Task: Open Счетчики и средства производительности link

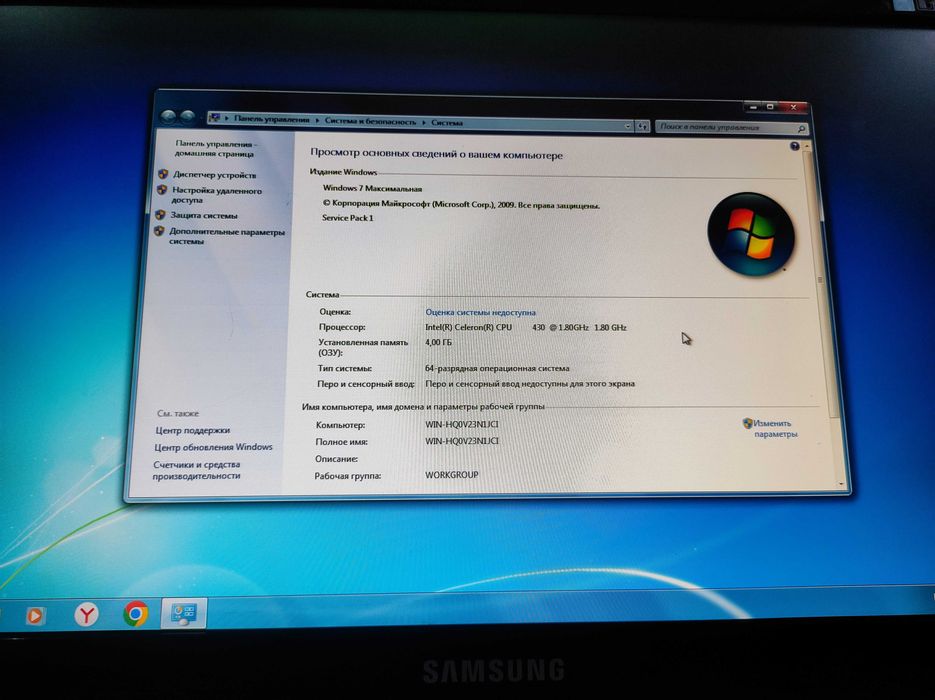Action: (197, 470)
